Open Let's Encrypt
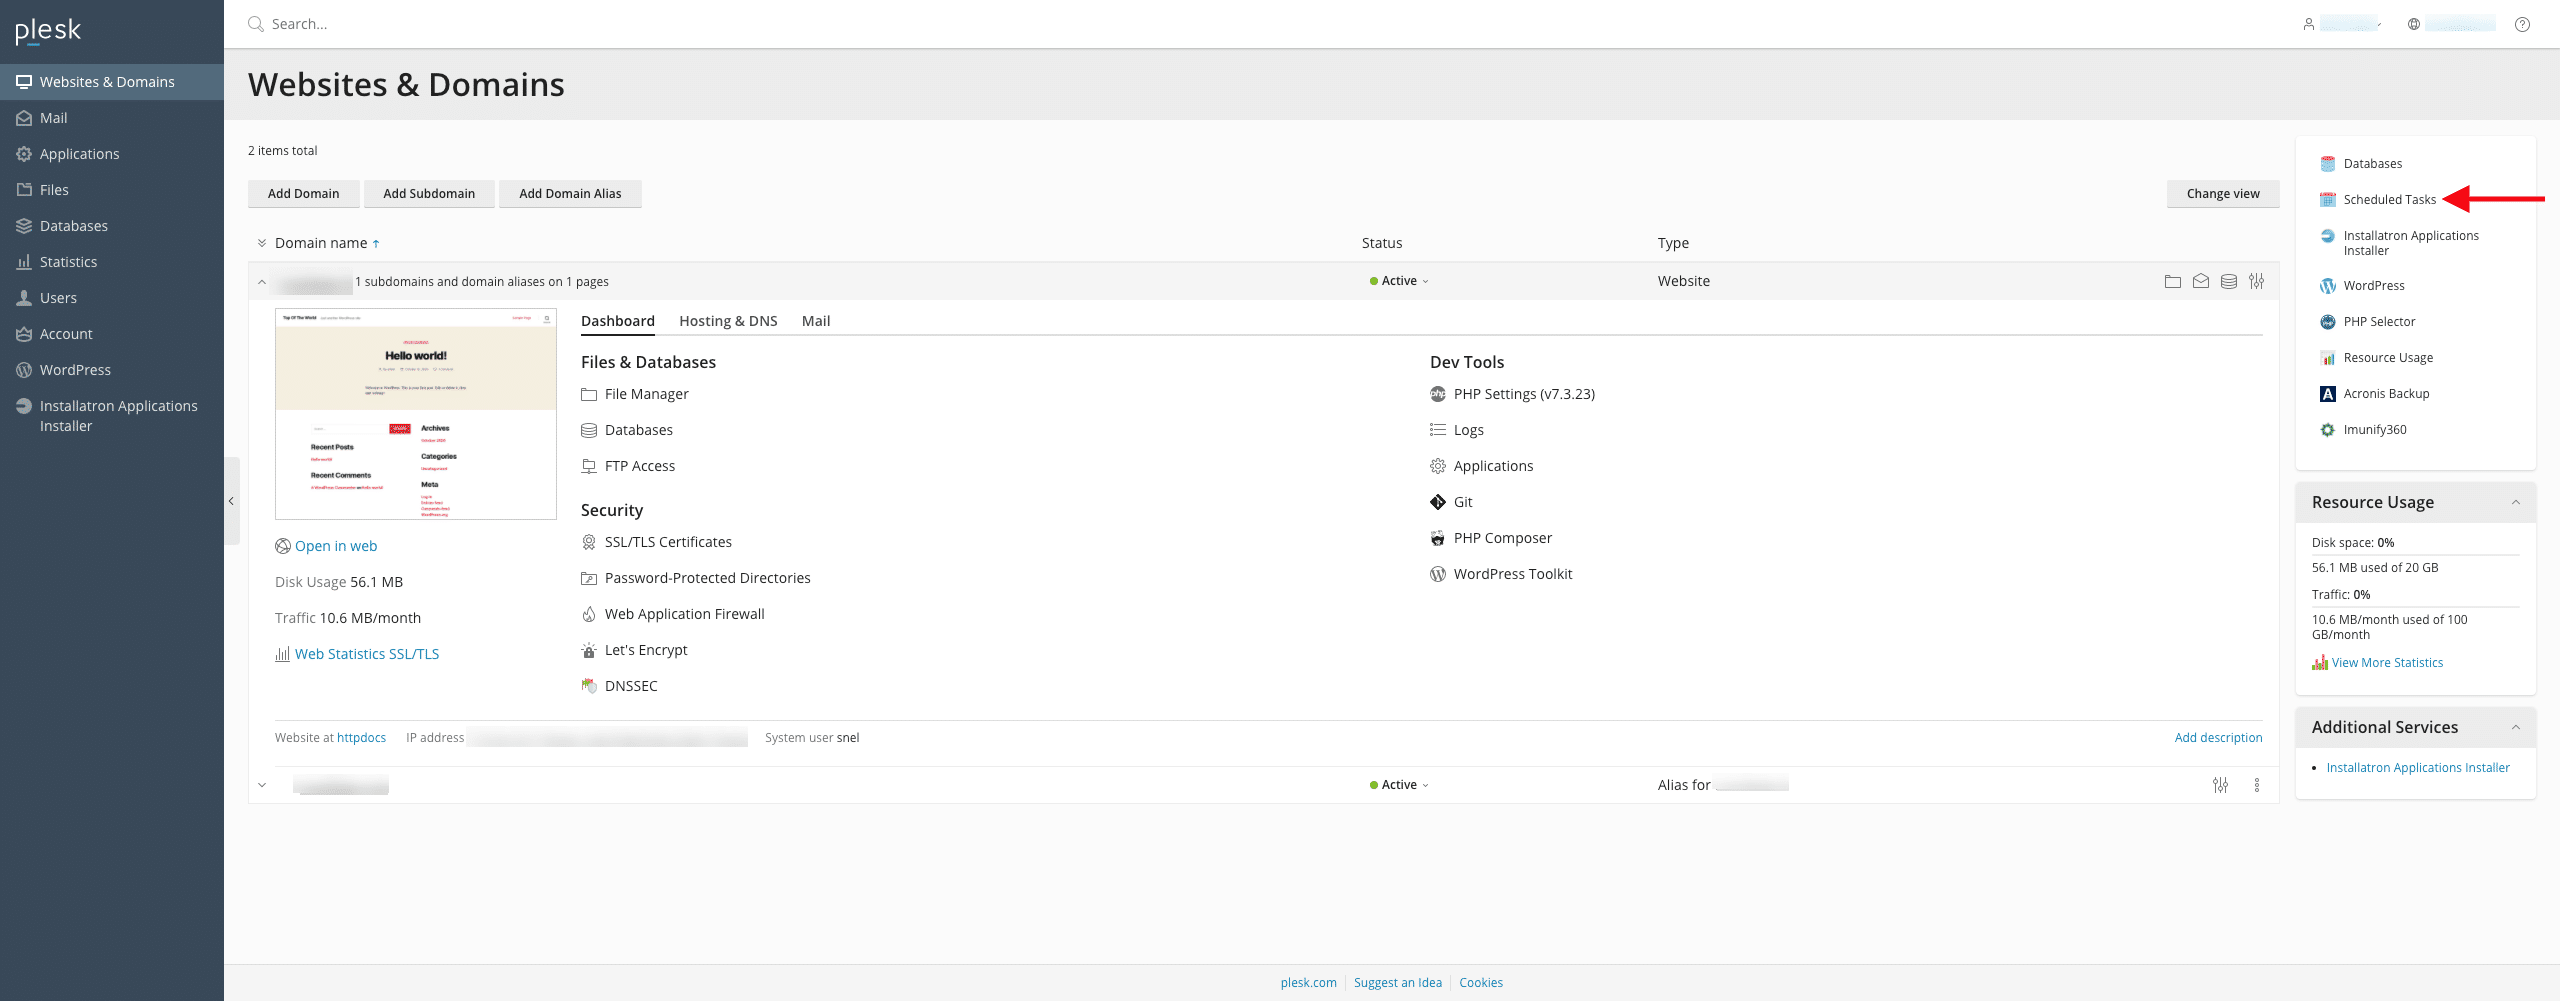The height and width of the screenshot is (1001, 2560). 635,650
